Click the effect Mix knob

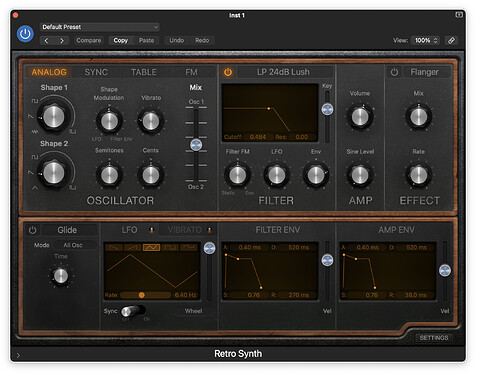tap(419, 117)
